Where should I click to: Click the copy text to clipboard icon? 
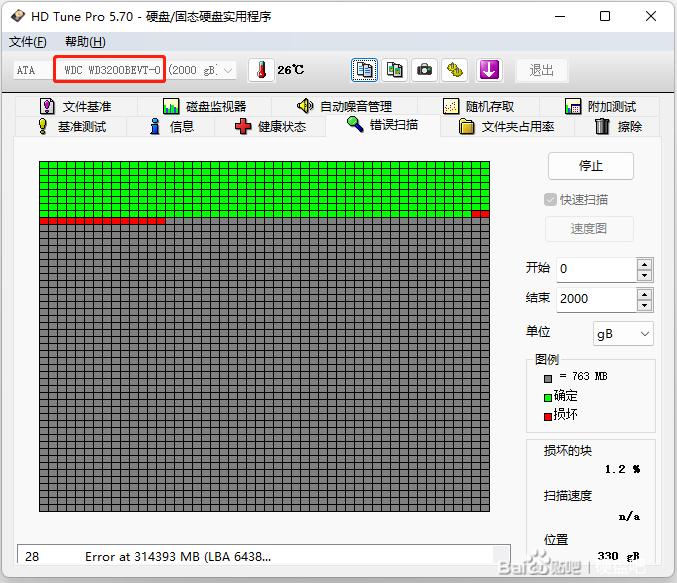[364, 70]
